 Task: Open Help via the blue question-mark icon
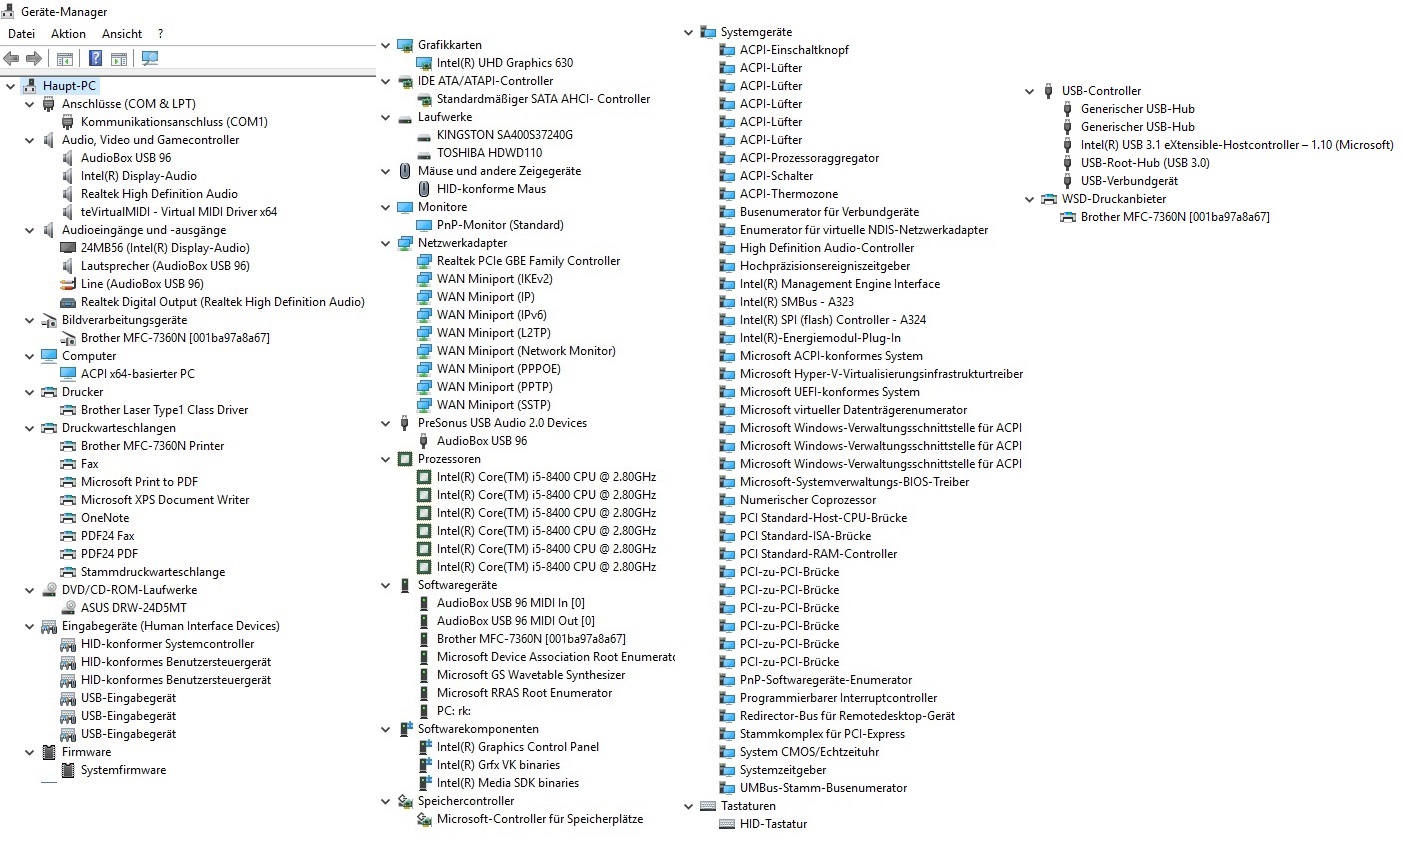pyautogui.click(x=95, y=58)
